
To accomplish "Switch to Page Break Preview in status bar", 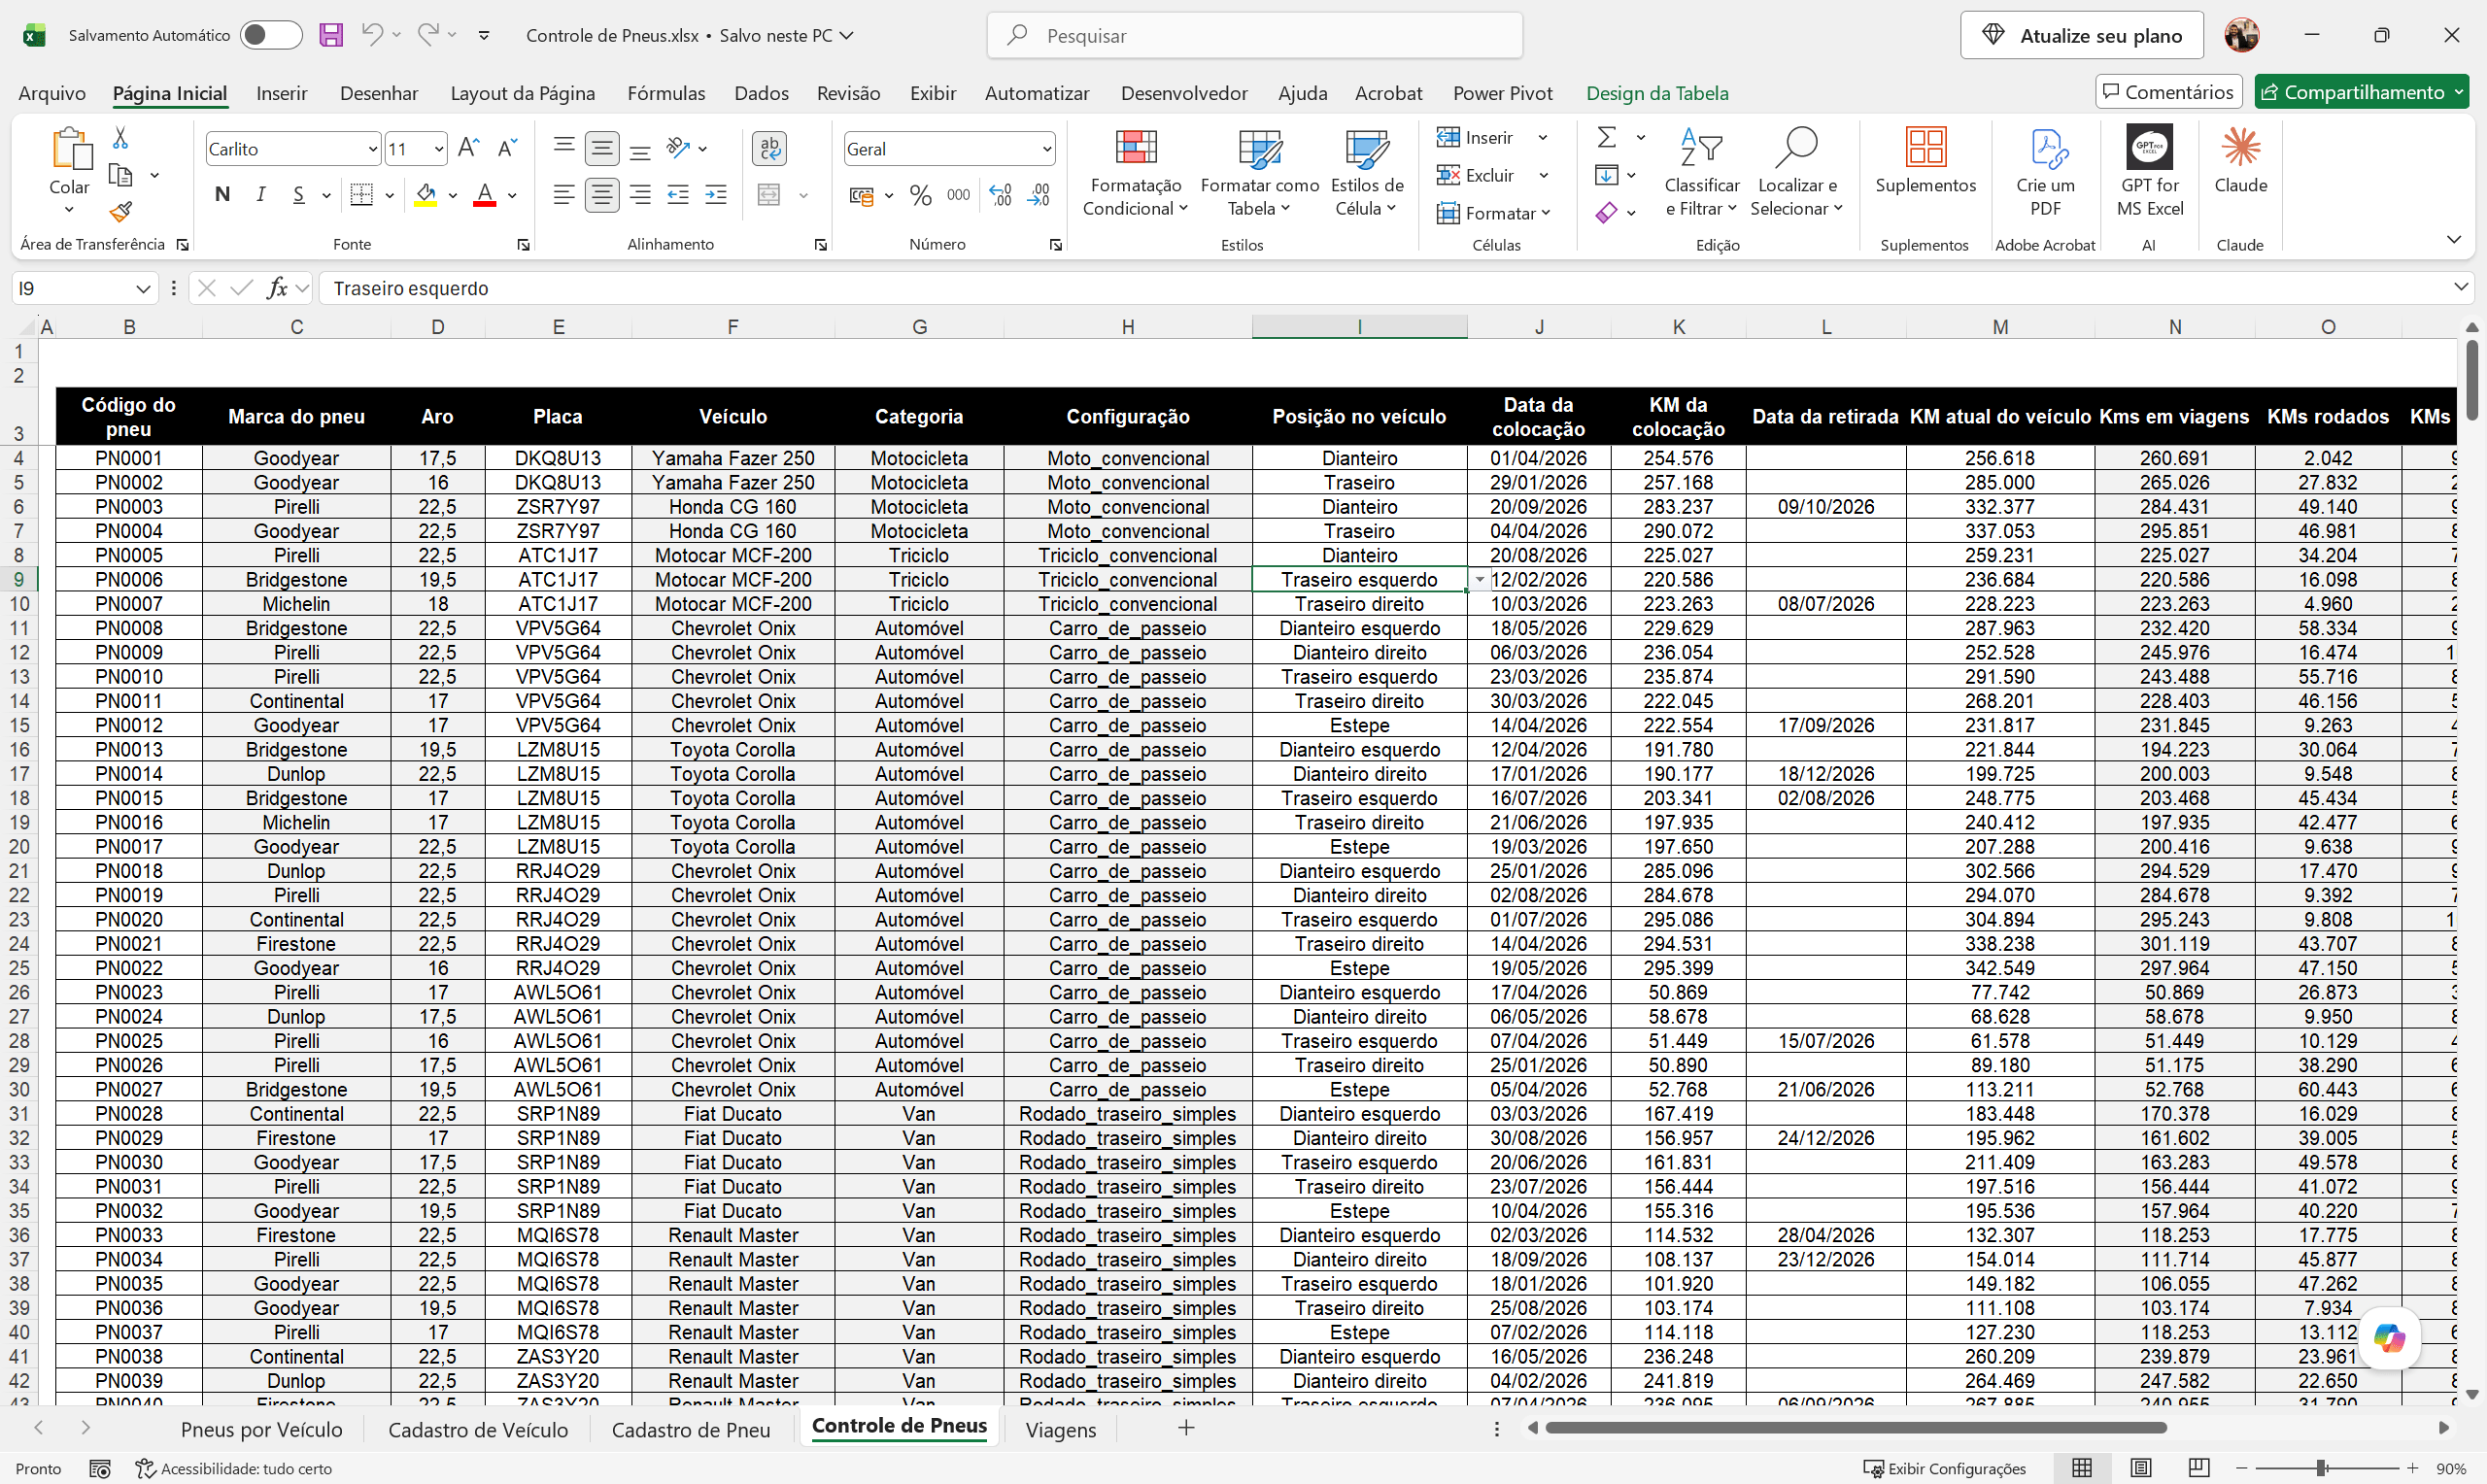I will click(x=2198, y=1468).
